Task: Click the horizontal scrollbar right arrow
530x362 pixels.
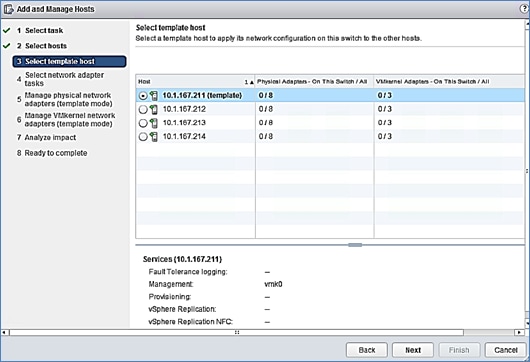Action: pos(520,333)
